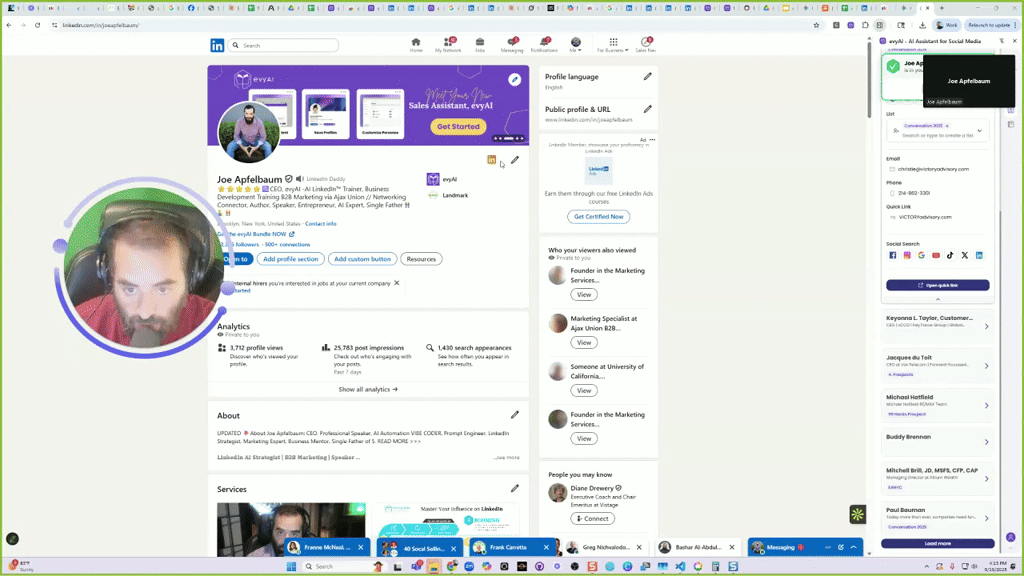
Task: Expand the evyAI List dropdown
Action: point(980,131)
